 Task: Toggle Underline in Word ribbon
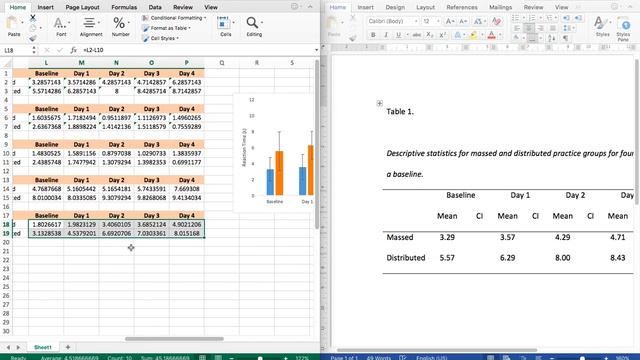coord(398,35)
